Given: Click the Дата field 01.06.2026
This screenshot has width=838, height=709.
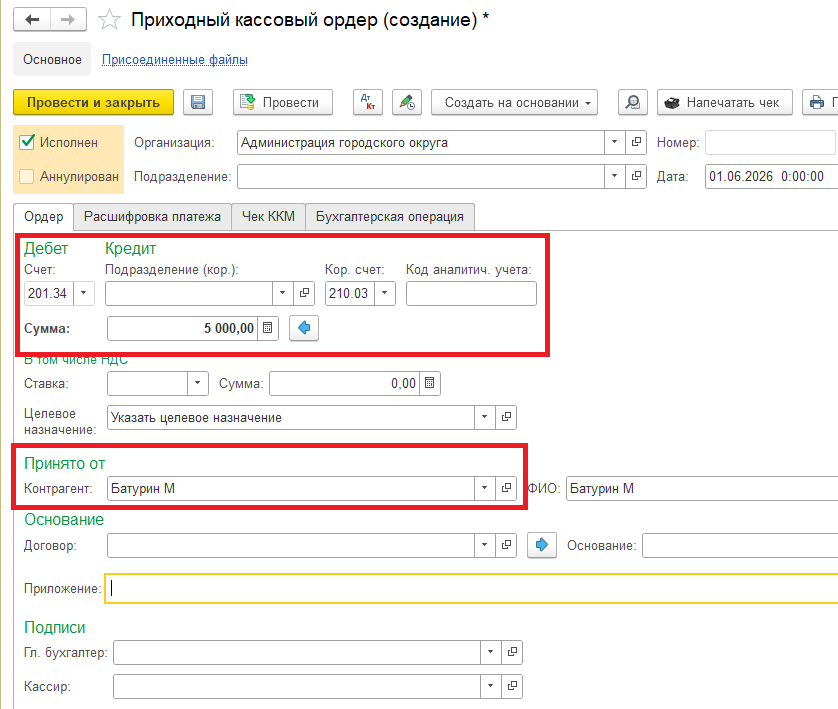Looking at the screenshot, I should coord(771,176).
